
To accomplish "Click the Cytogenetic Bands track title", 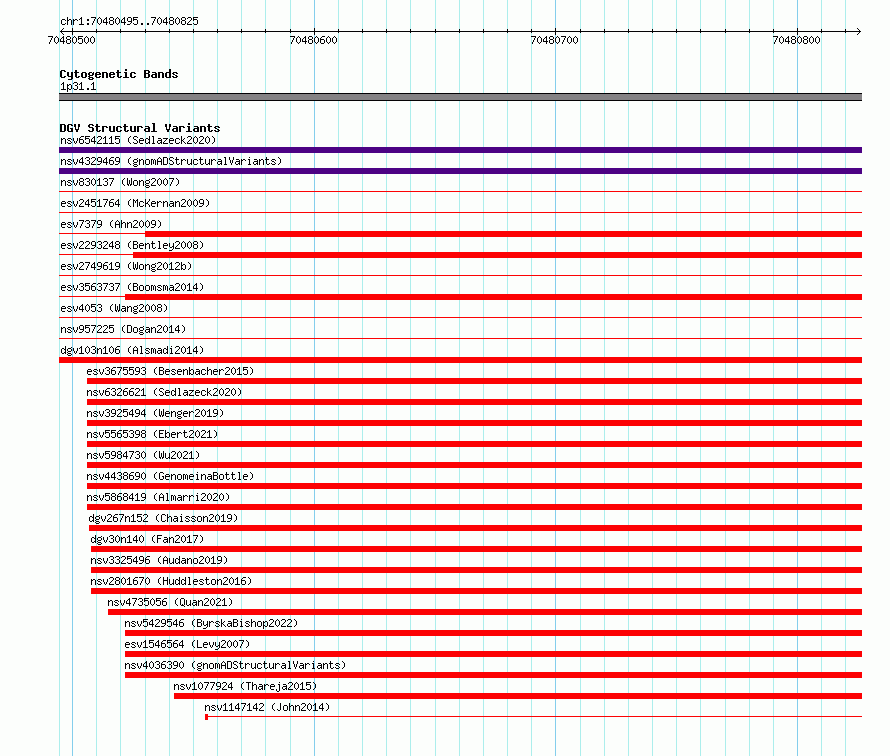I will point(119,74).
